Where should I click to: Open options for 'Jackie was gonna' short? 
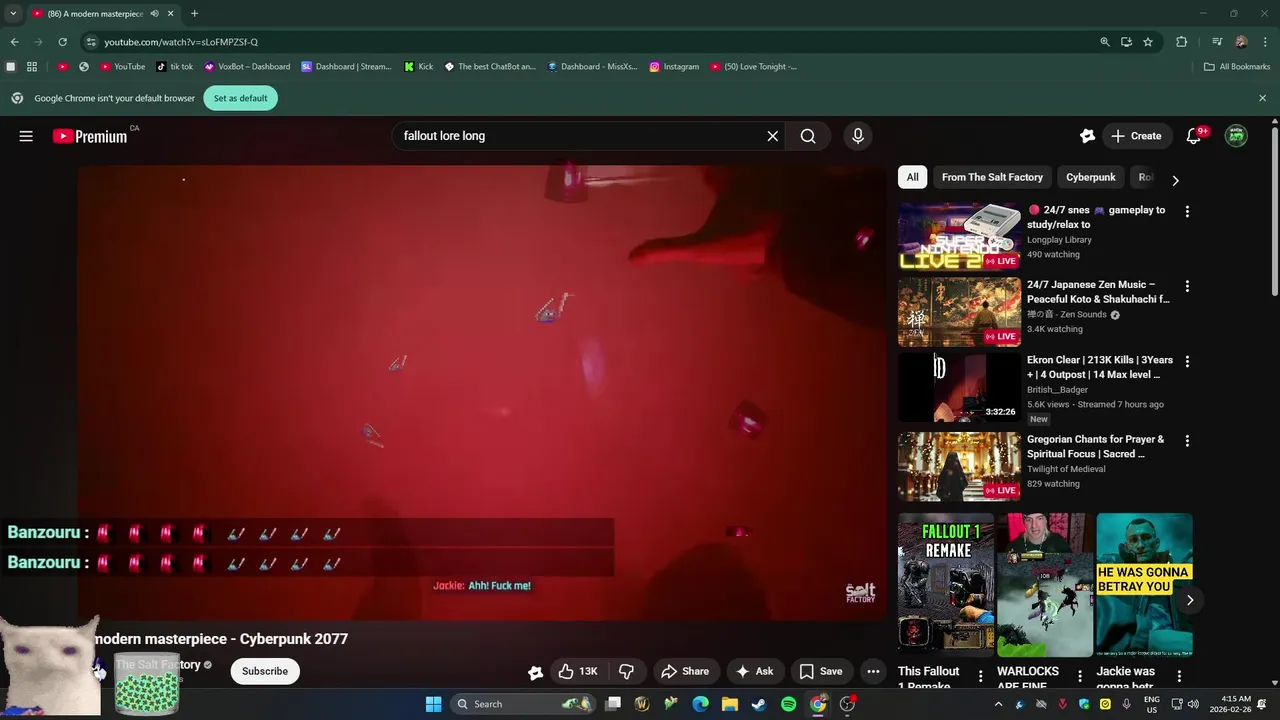tap(1179, 677)
